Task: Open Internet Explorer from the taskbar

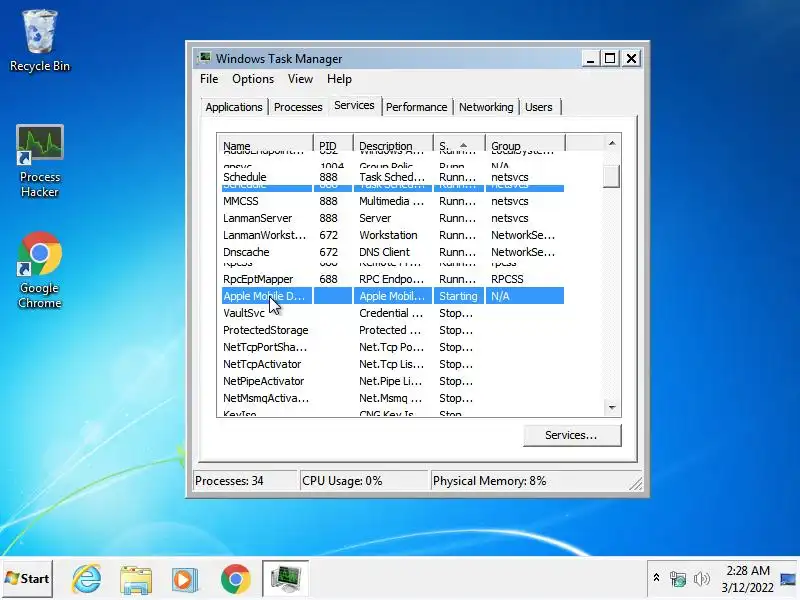Action: coord(87,579)
